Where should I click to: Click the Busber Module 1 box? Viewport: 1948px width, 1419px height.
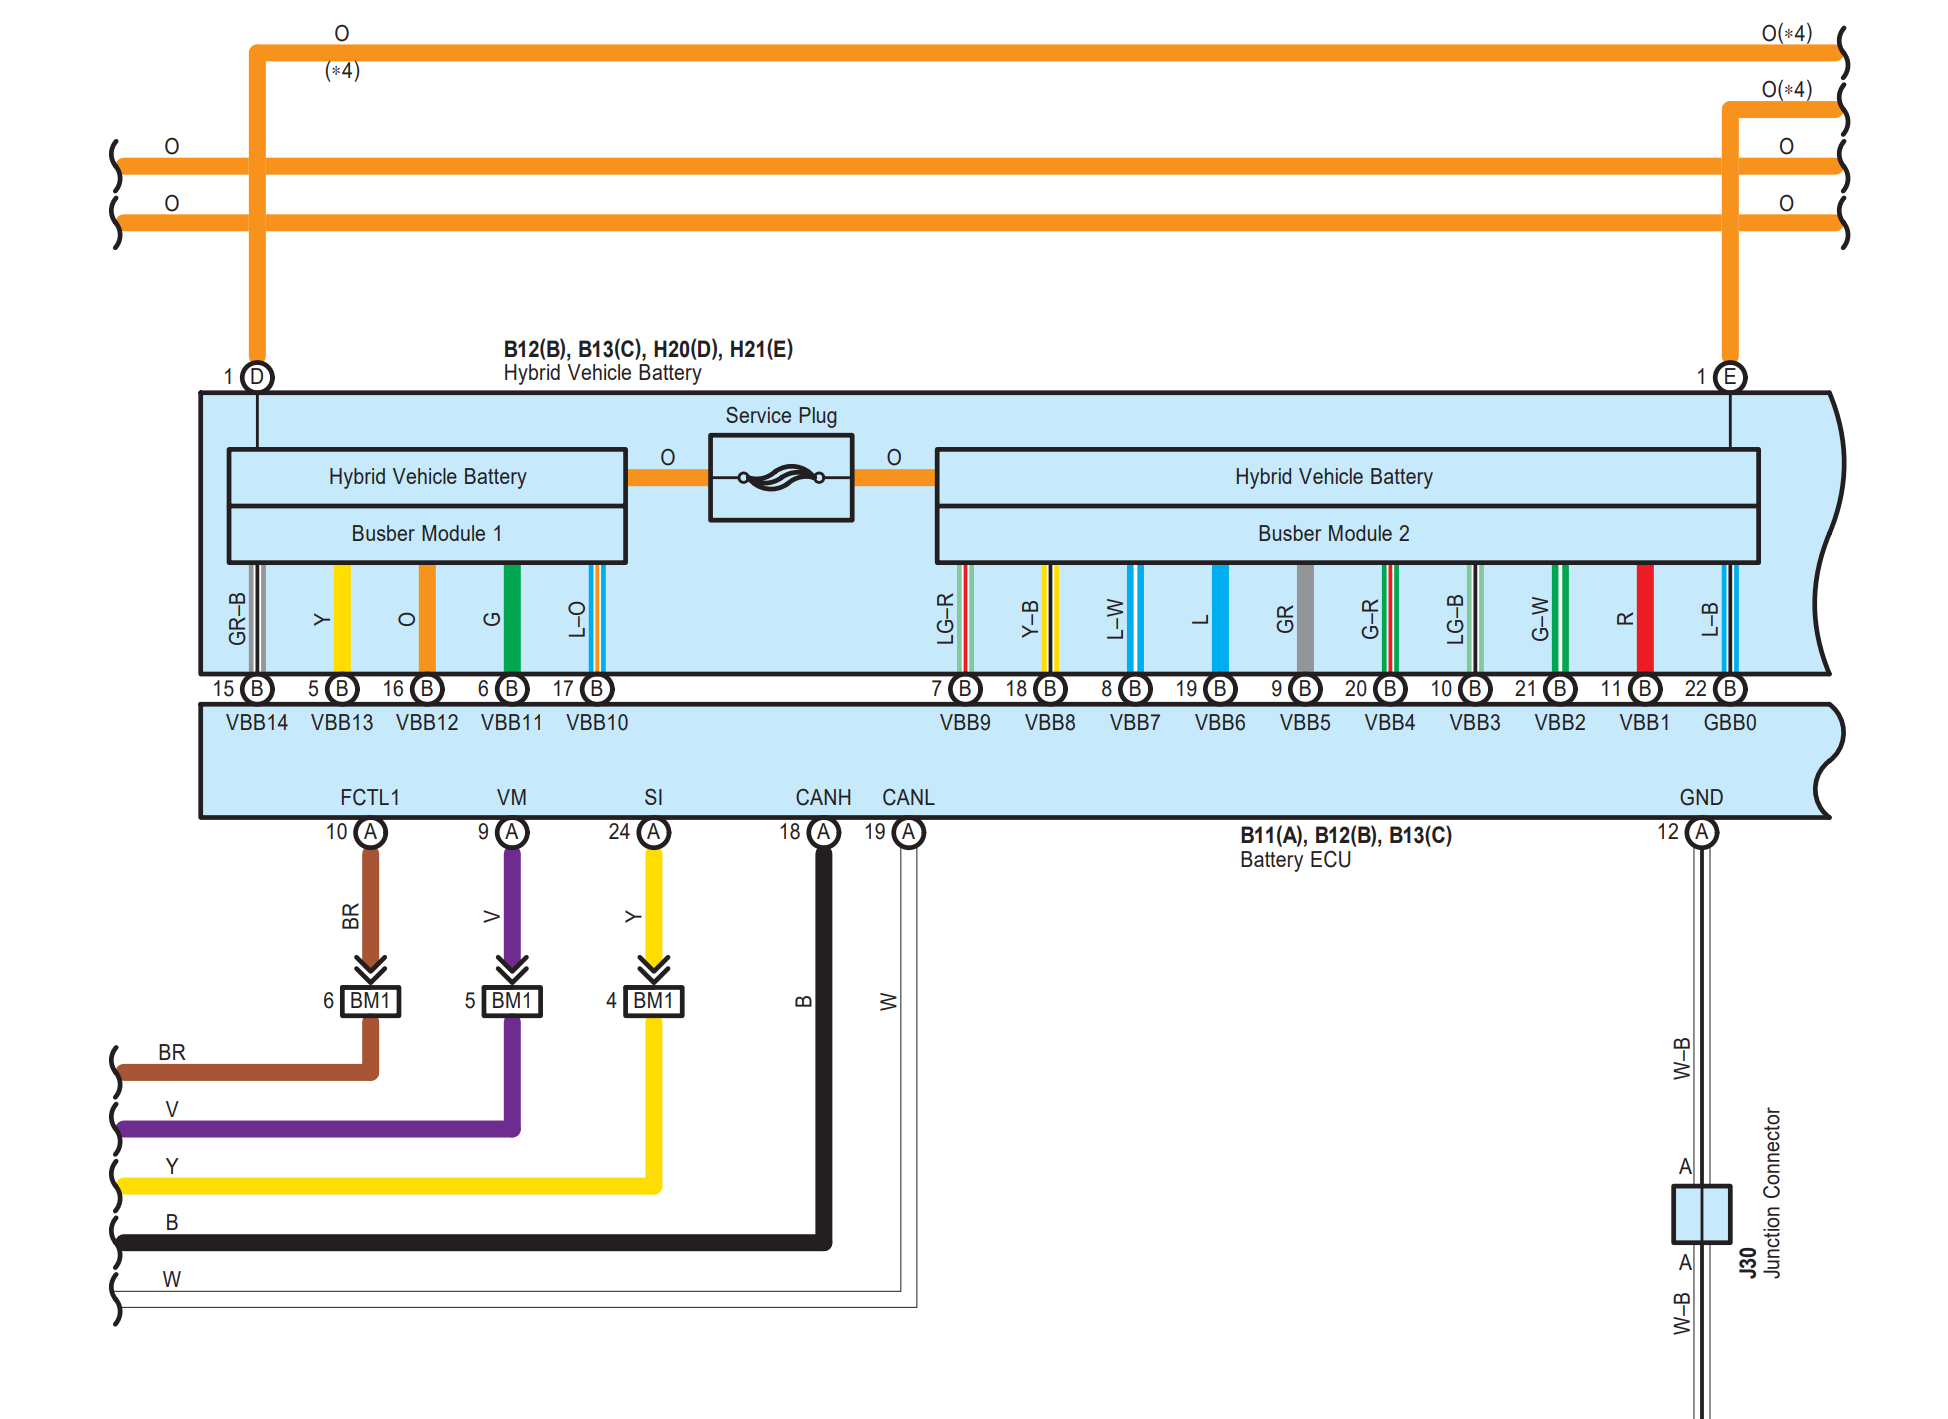pyautogui.click(x=427, y=534)
